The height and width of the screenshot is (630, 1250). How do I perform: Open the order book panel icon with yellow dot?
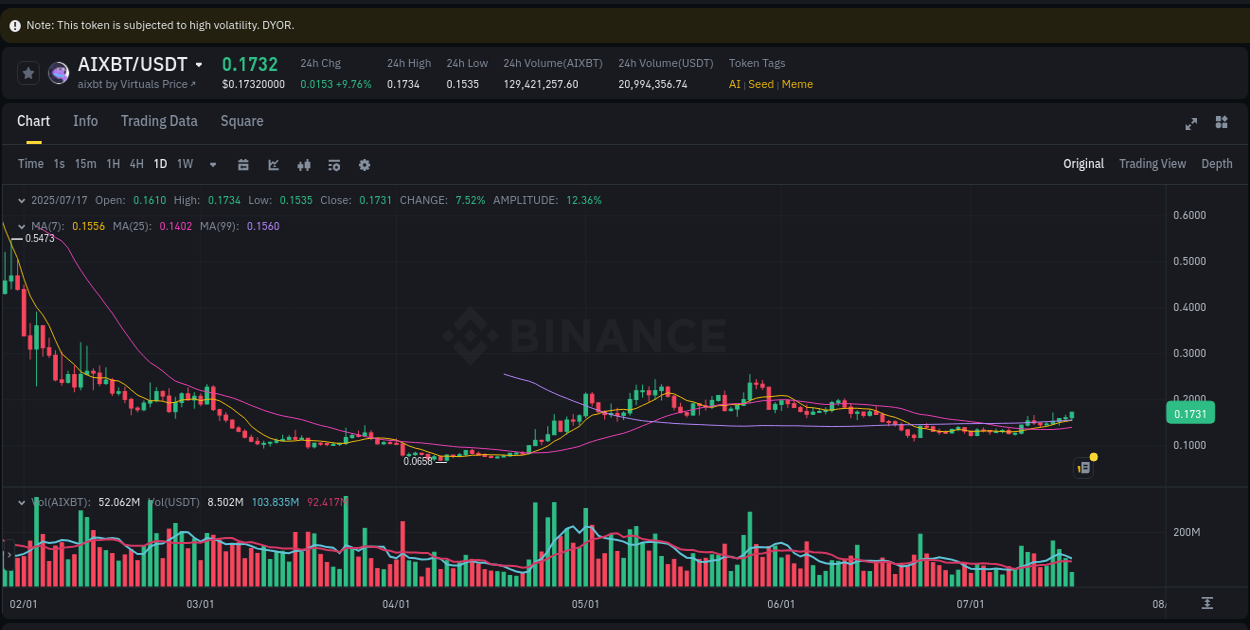pos(1083,466)
